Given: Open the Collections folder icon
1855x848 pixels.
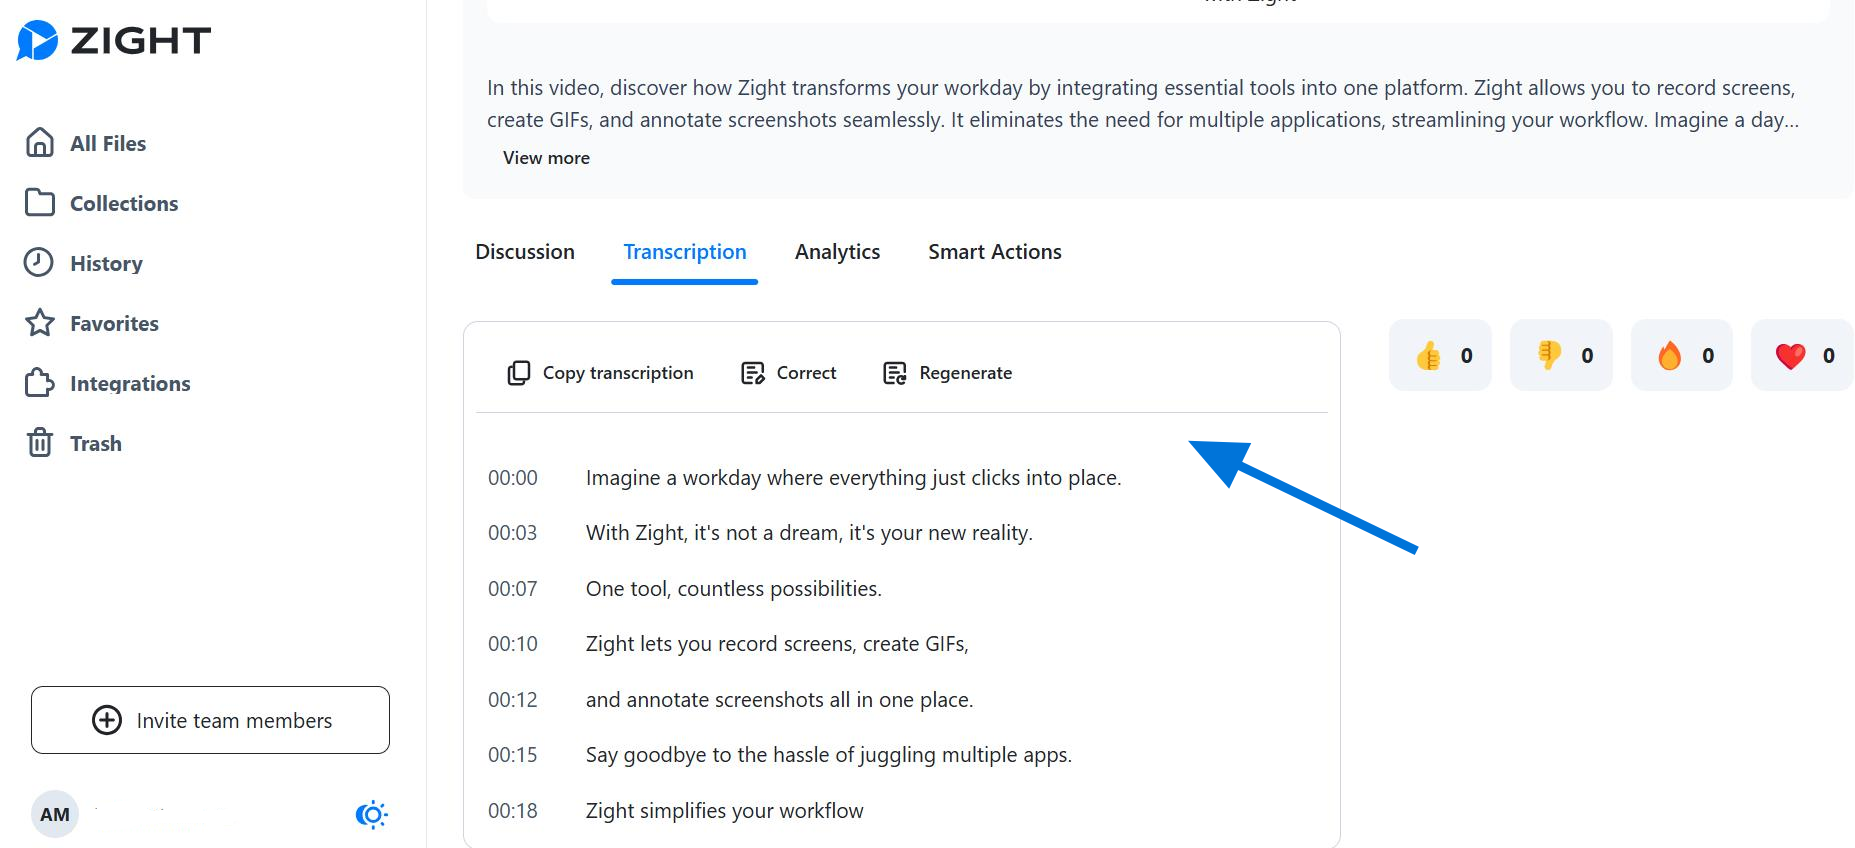Looking at the screenshot, I should [x=40, y=203].
